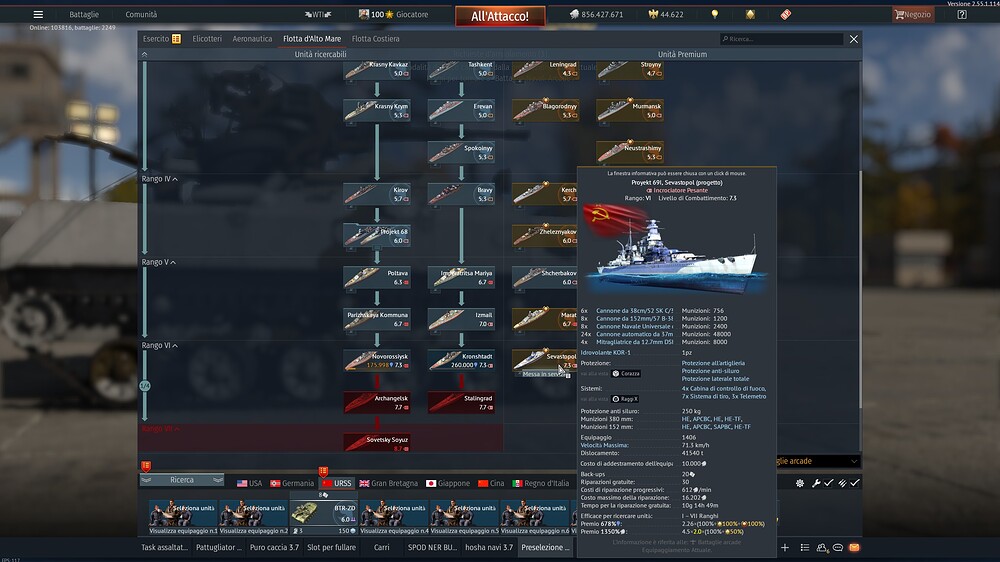Open the Negozio shop
This screenshot has width=1000, height=562.
click(x=913, y=14)
